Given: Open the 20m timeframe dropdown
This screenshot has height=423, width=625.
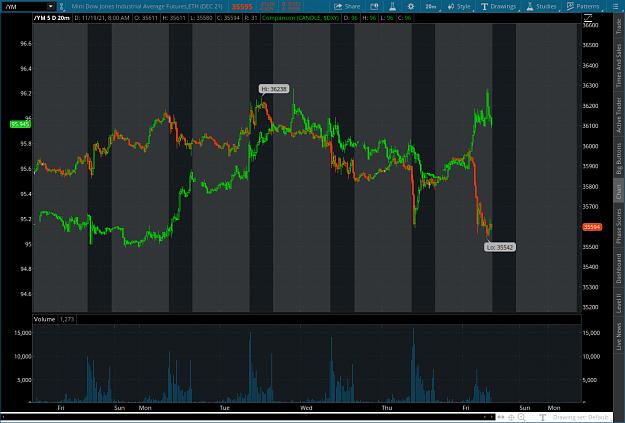Looking at the screenshot, I should (x=431, y=6).
